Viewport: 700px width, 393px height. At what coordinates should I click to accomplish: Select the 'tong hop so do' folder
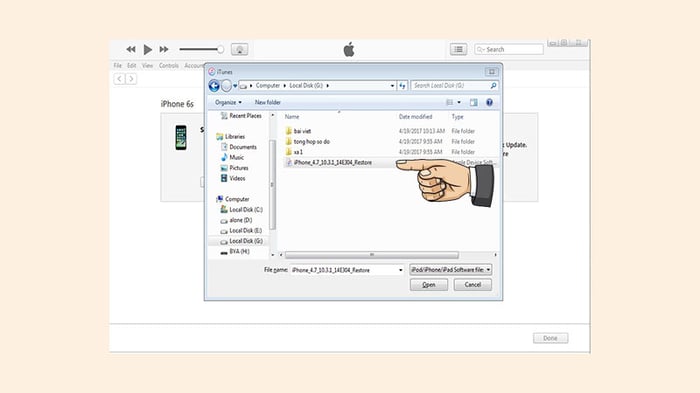[308, 142]
